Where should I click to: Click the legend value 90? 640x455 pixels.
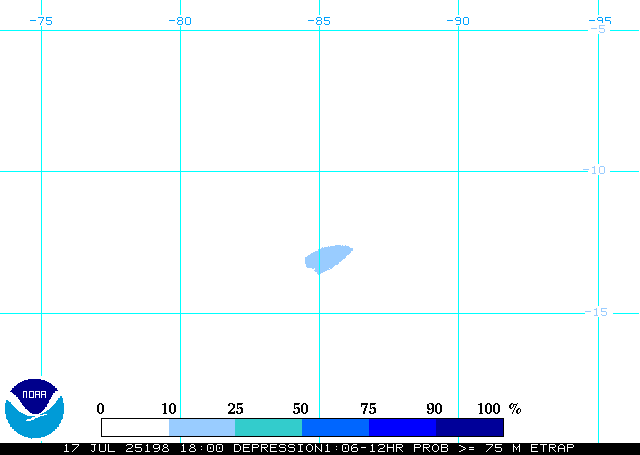coord(434,408)
